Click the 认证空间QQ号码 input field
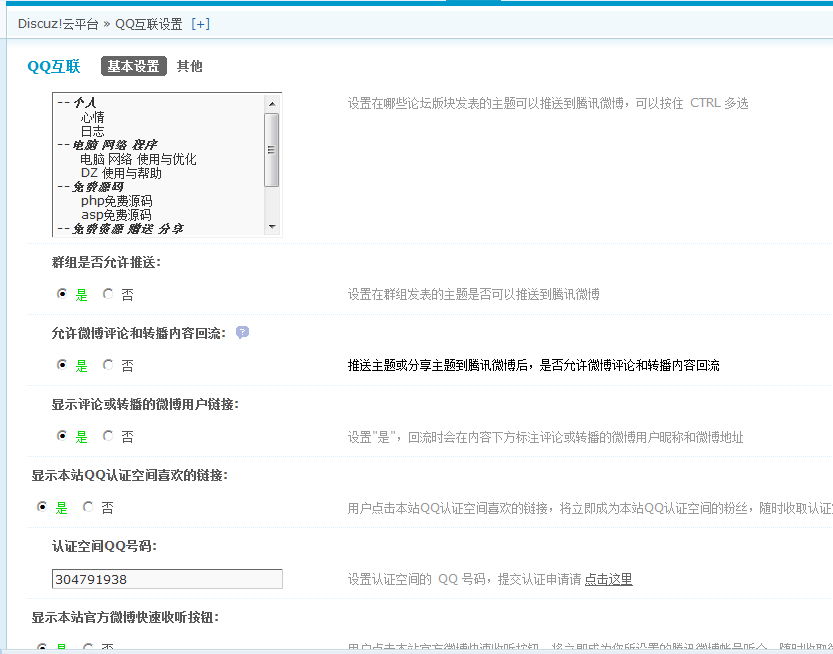Screen dimensions: 833x654 pos(167,579)
